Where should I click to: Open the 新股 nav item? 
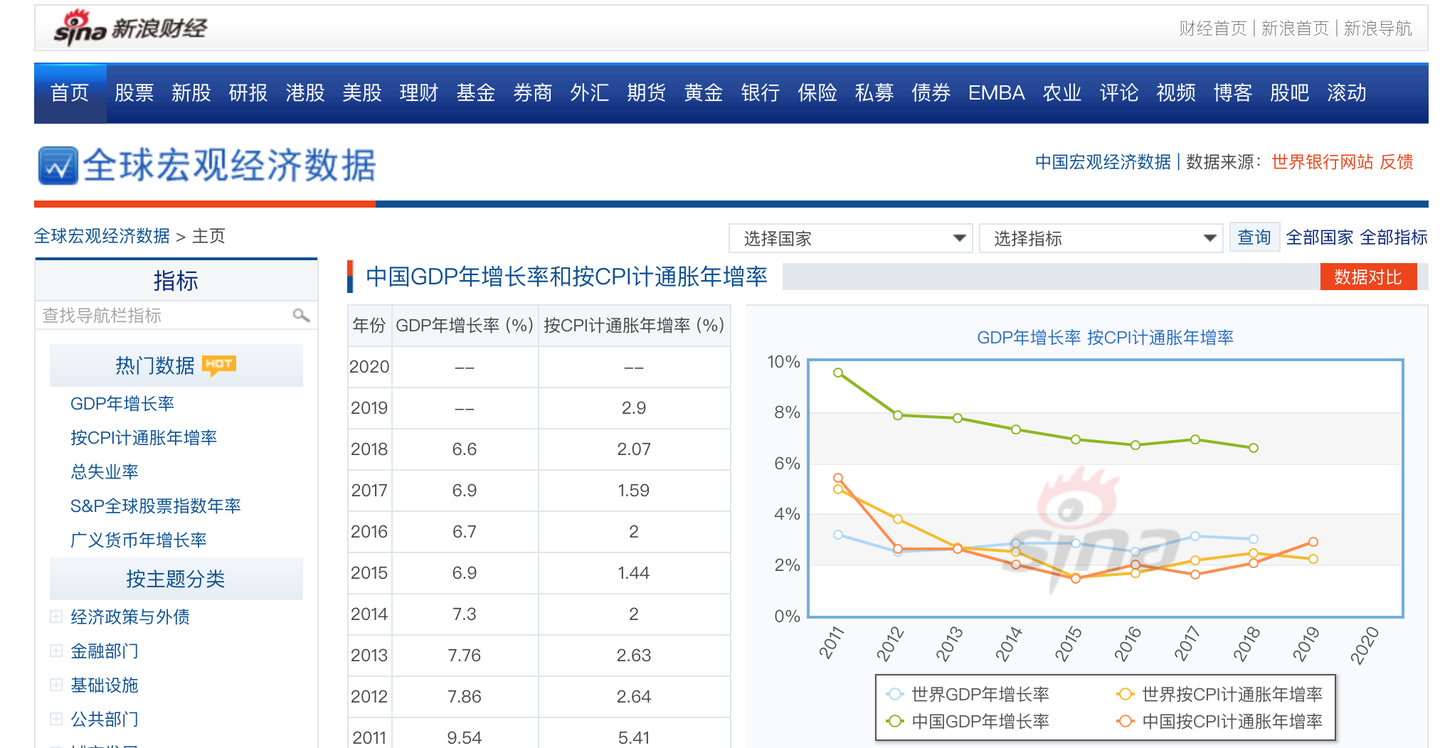pos(191,93)
